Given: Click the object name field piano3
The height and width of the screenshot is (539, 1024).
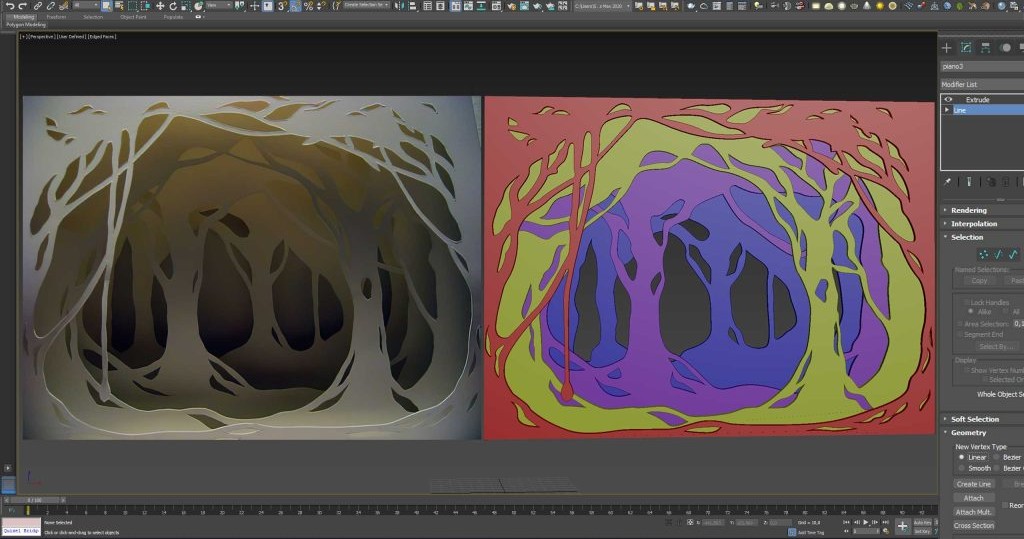Looking at the screenshot, I should tap(982, 67).
